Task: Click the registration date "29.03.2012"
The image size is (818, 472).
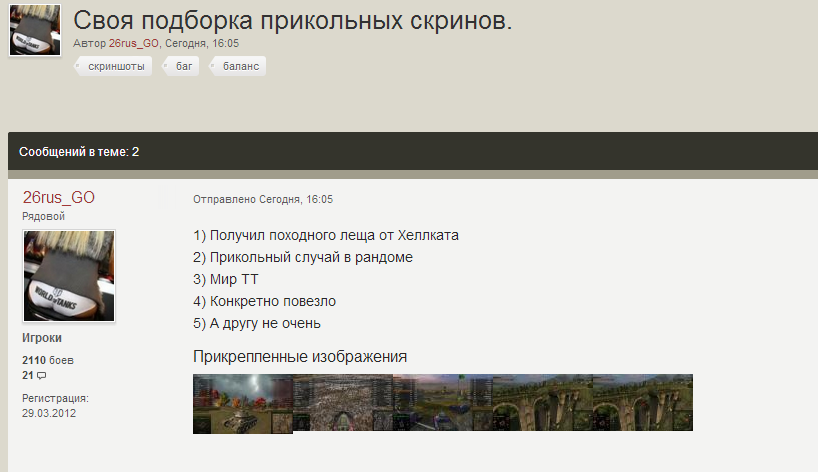Action: (49, 413)
